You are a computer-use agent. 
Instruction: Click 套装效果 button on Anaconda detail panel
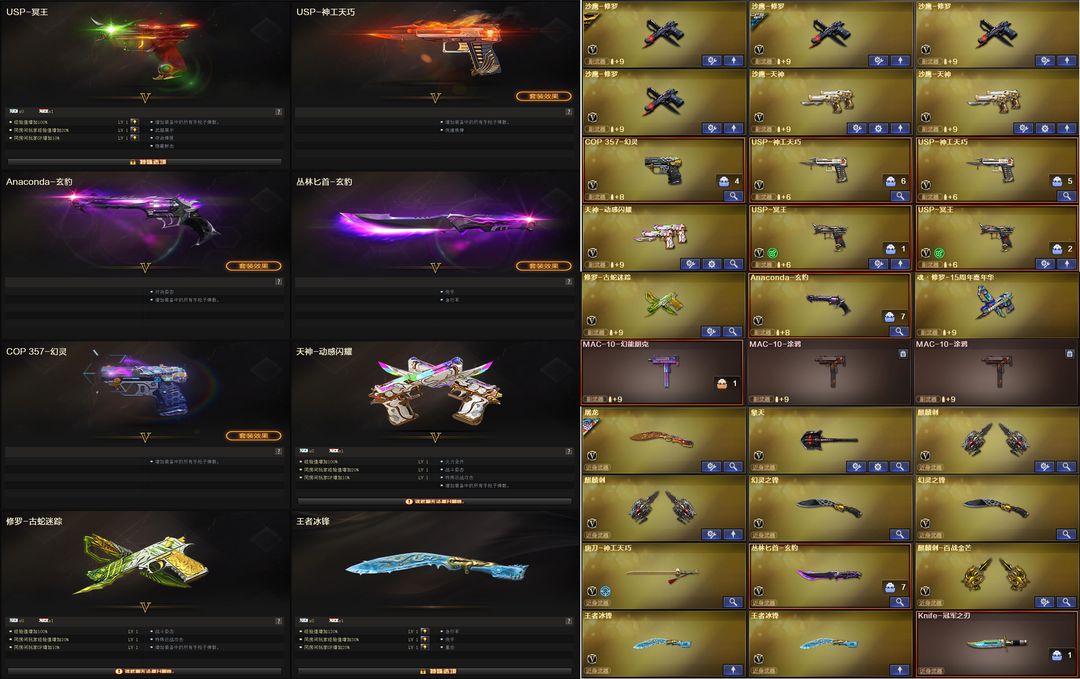pos(254,266)
